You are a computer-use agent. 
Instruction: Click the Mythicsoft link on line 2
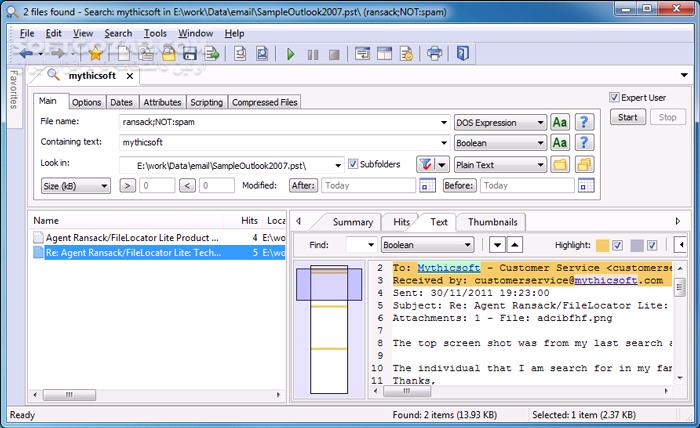click(449, 268)
